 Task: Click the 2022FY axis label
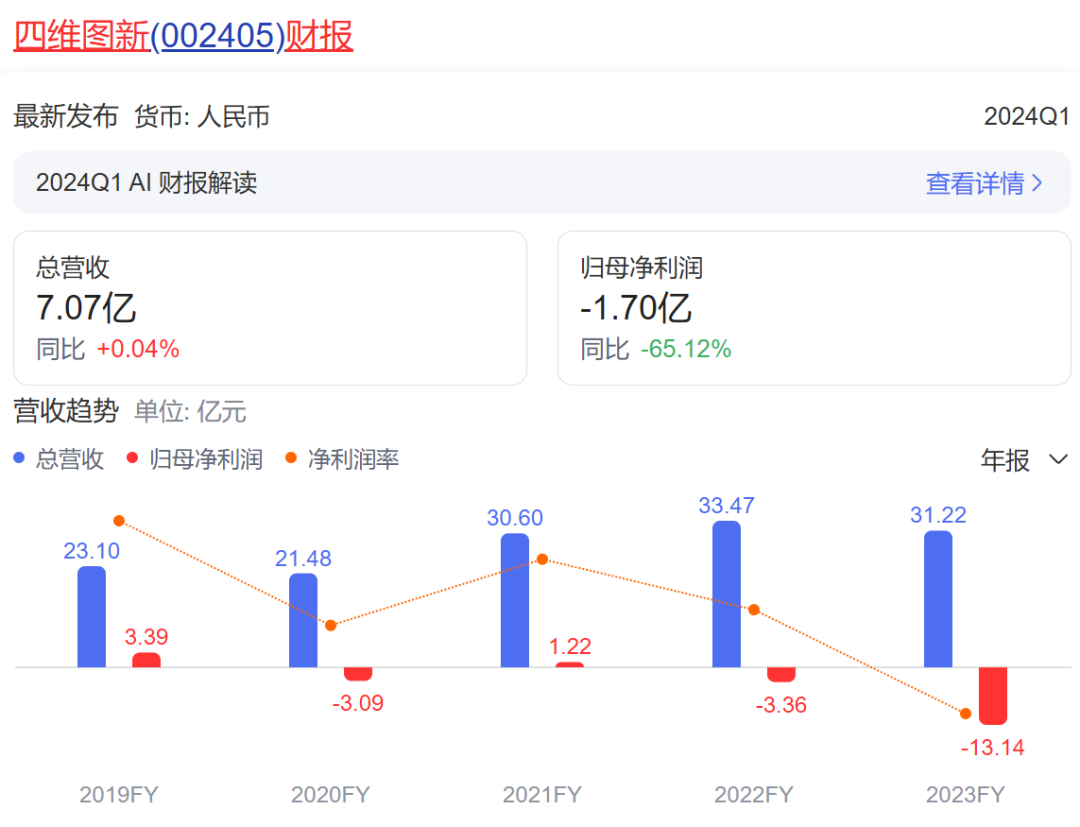pyautogui.click(x=754, y=795)
